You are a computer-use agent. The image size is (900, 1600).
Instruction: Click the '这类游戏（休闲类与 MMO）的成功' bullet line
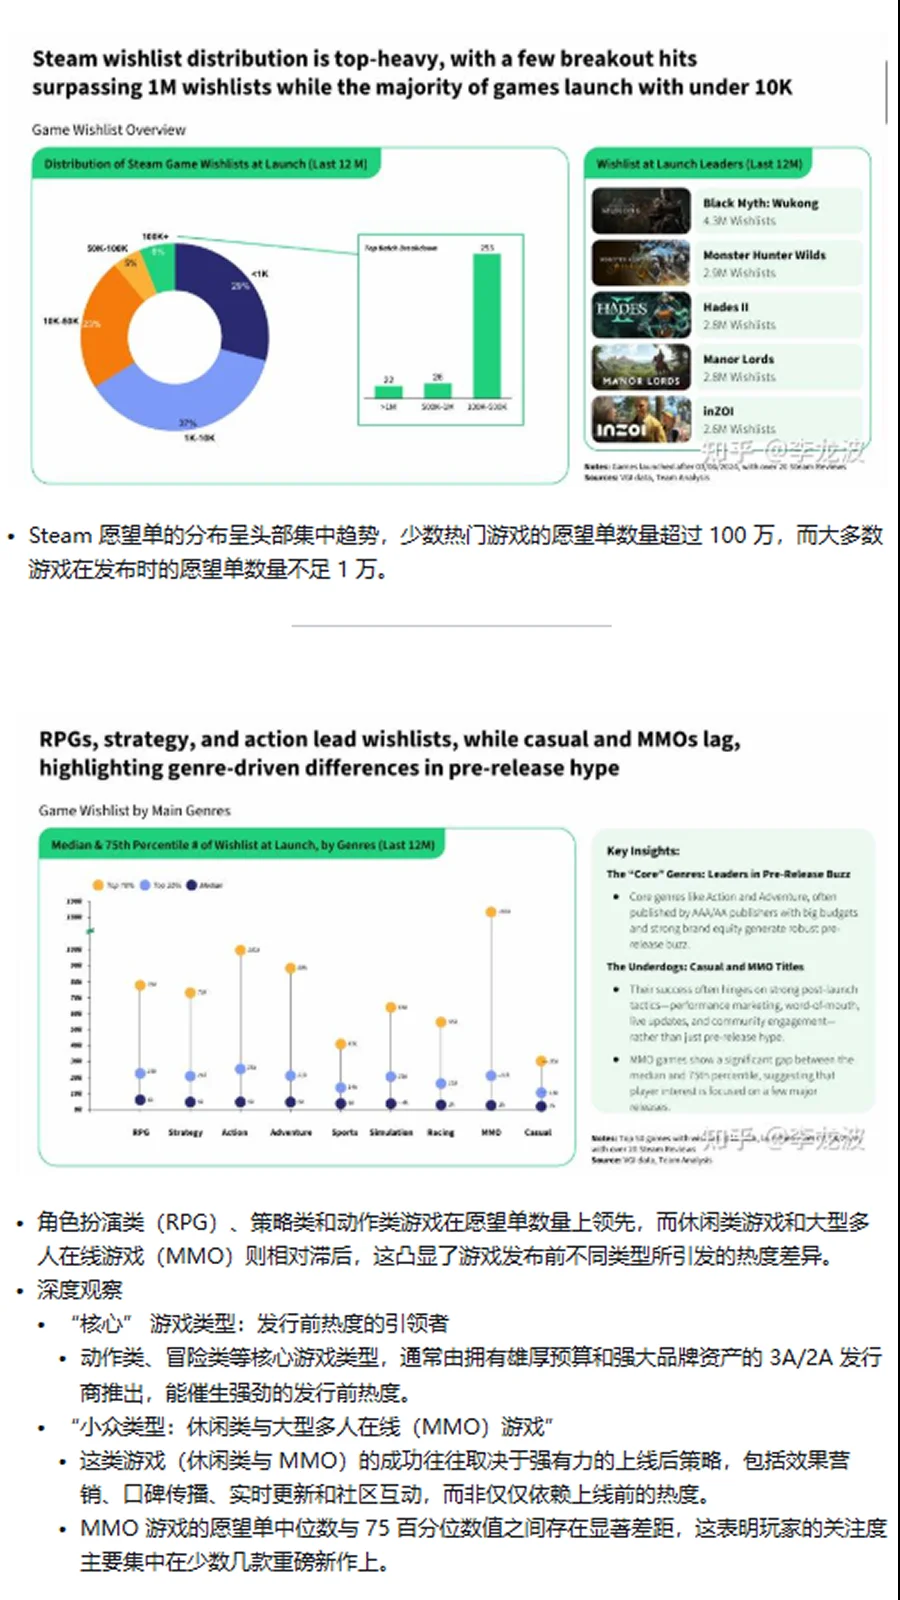(x=465, y=1478)
